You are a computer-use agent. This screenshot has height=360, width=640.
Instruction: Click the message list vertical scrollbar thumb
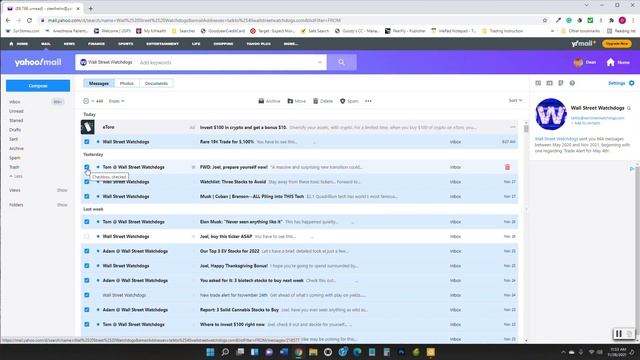click(526, 129)
